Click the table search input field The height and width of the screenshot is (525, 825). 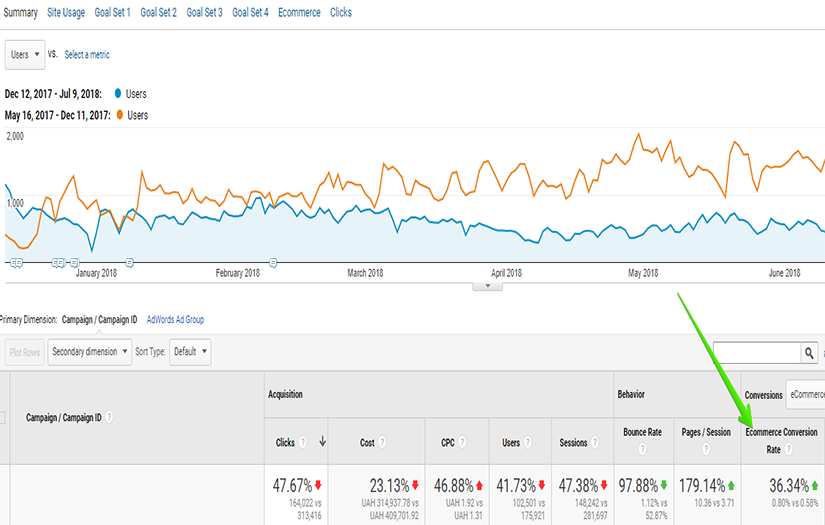(x=755, y=353)
